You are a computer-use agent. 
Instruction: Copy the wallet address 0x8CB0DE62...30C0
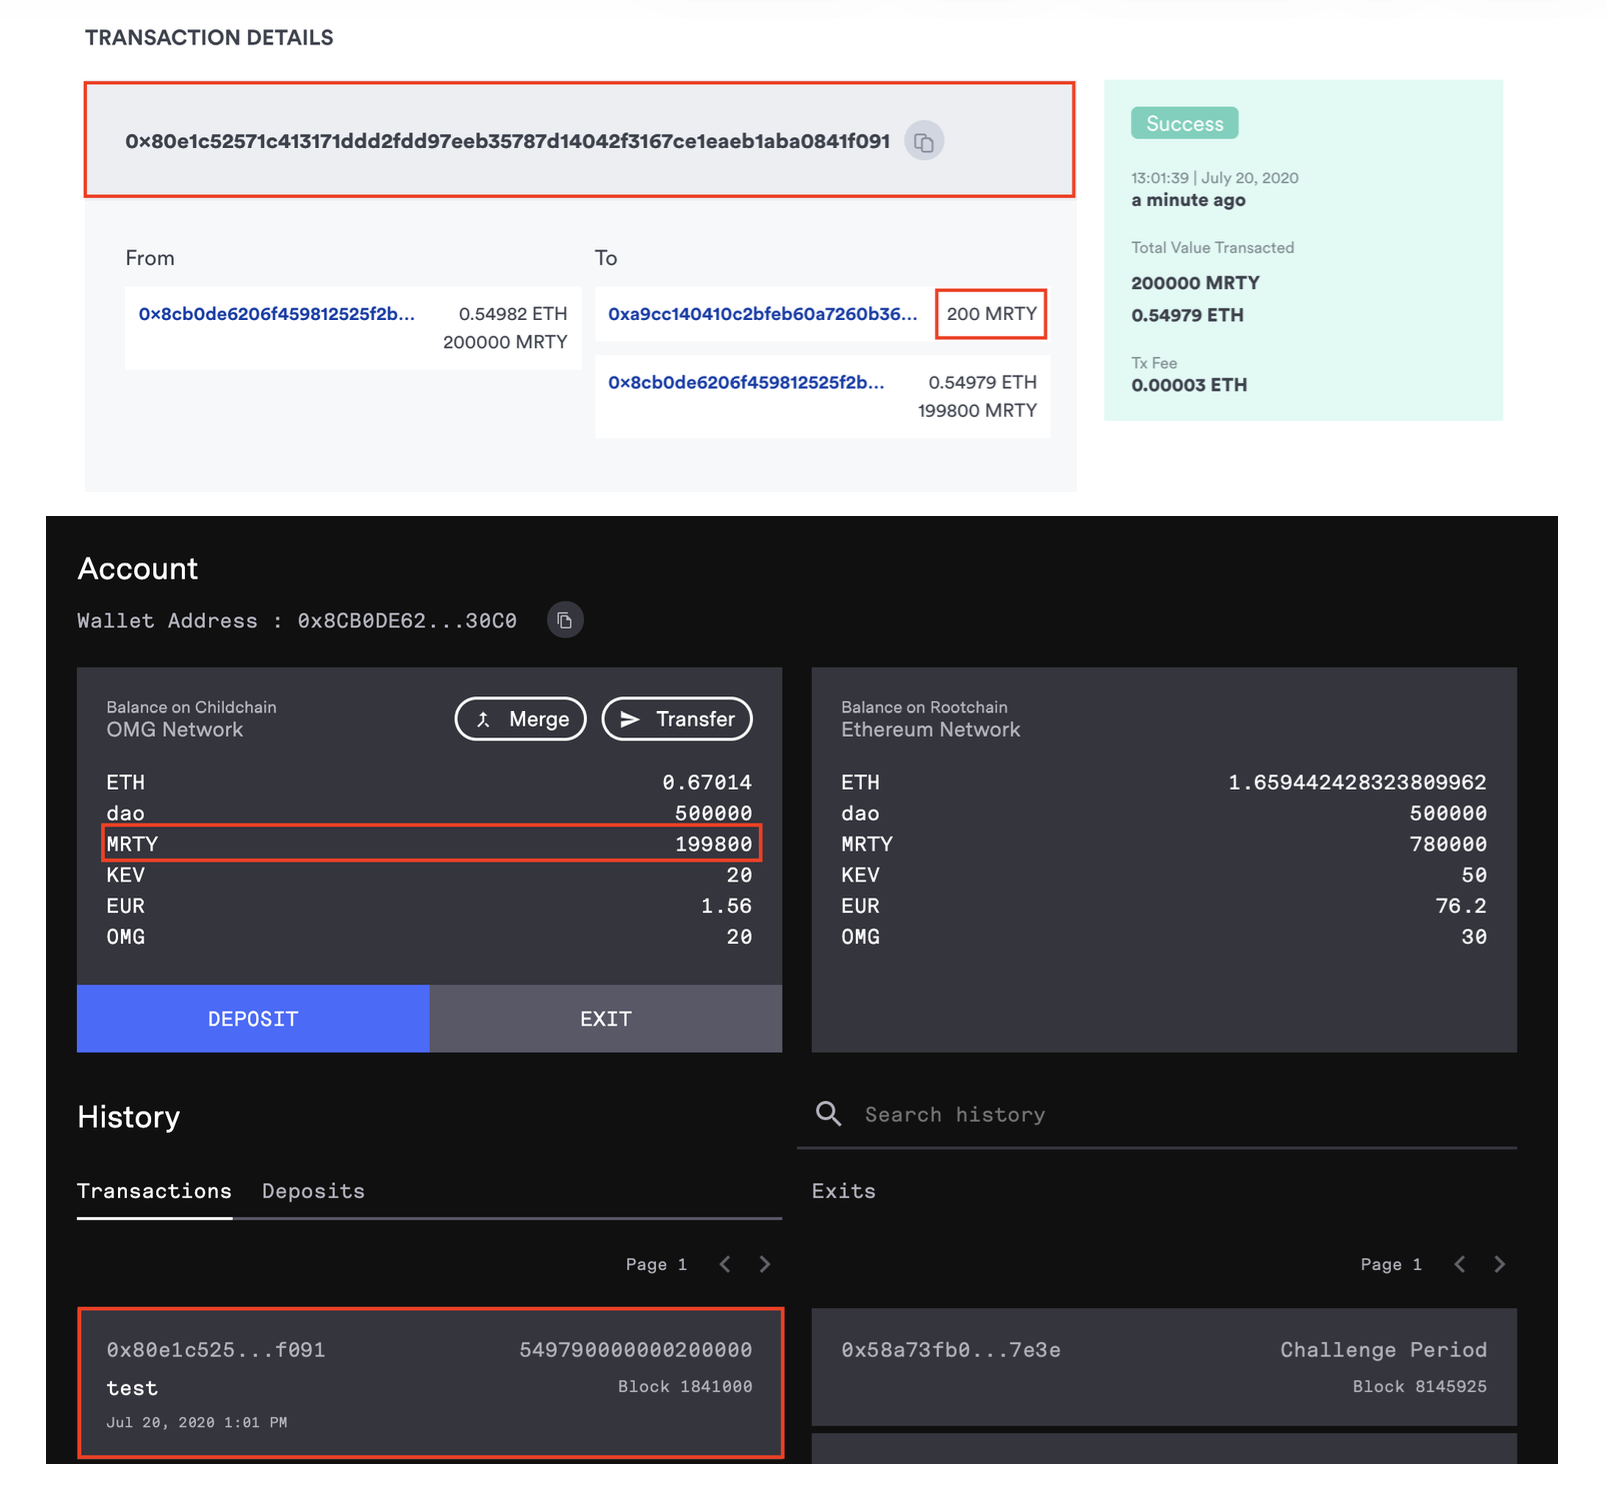pos(565,620)
